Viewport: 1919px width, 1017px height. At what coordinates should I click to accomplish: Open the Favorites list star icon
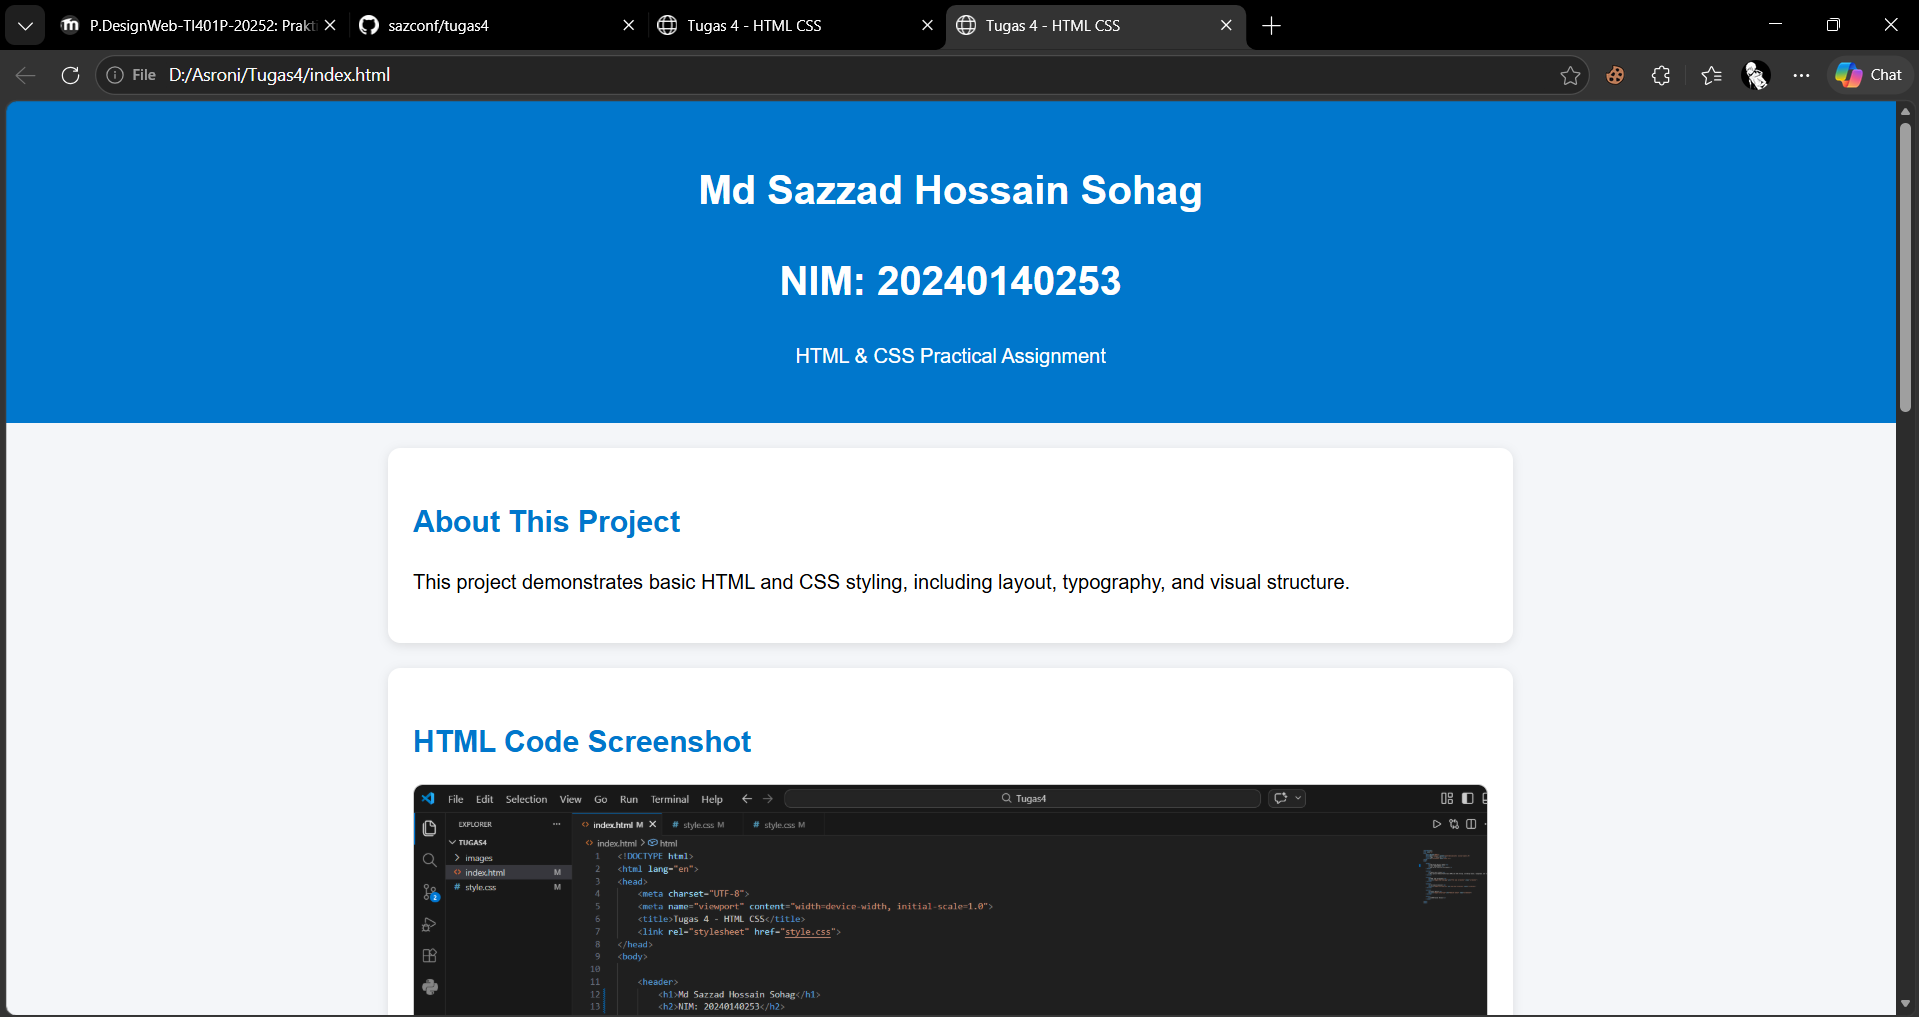click(1712, 75)
